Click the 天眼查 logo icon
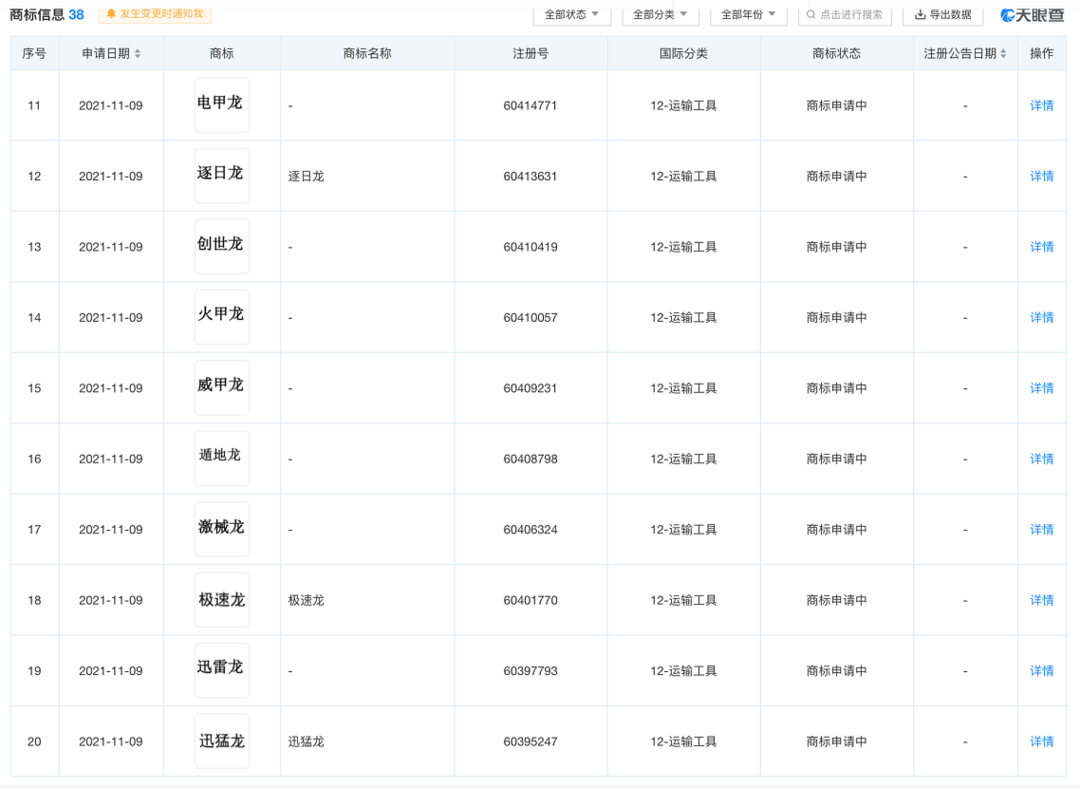Viewport: 1080px width, 788px height. (1008, 15)
